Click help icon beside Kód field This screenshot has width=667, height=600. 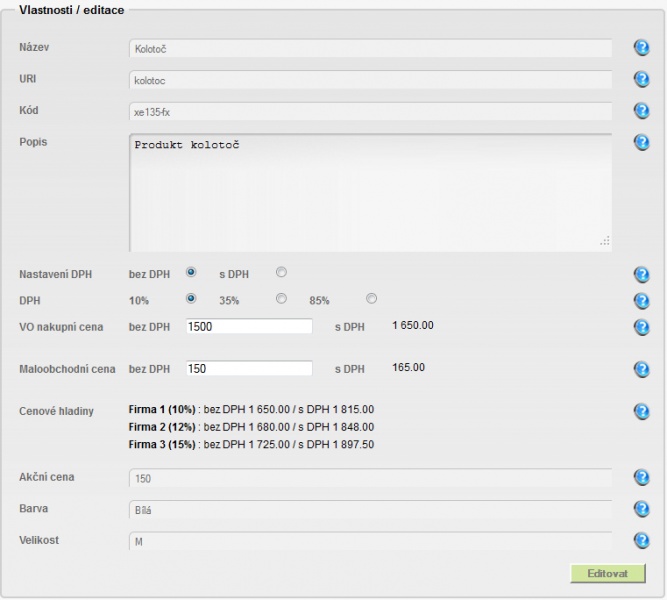click(x=641, y=111)
